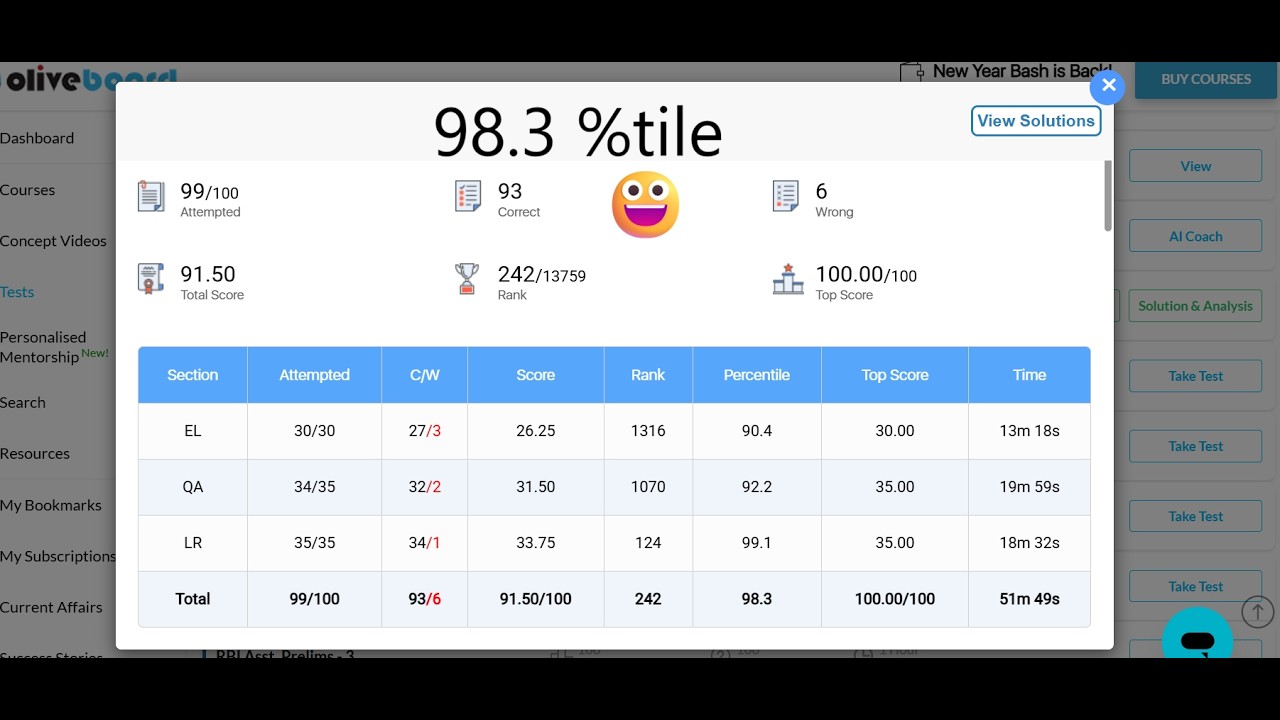Click the Total Score certificate icon
Image resolution: width=1280 pixels, height=720 pixels.
[x=151, y=279]
